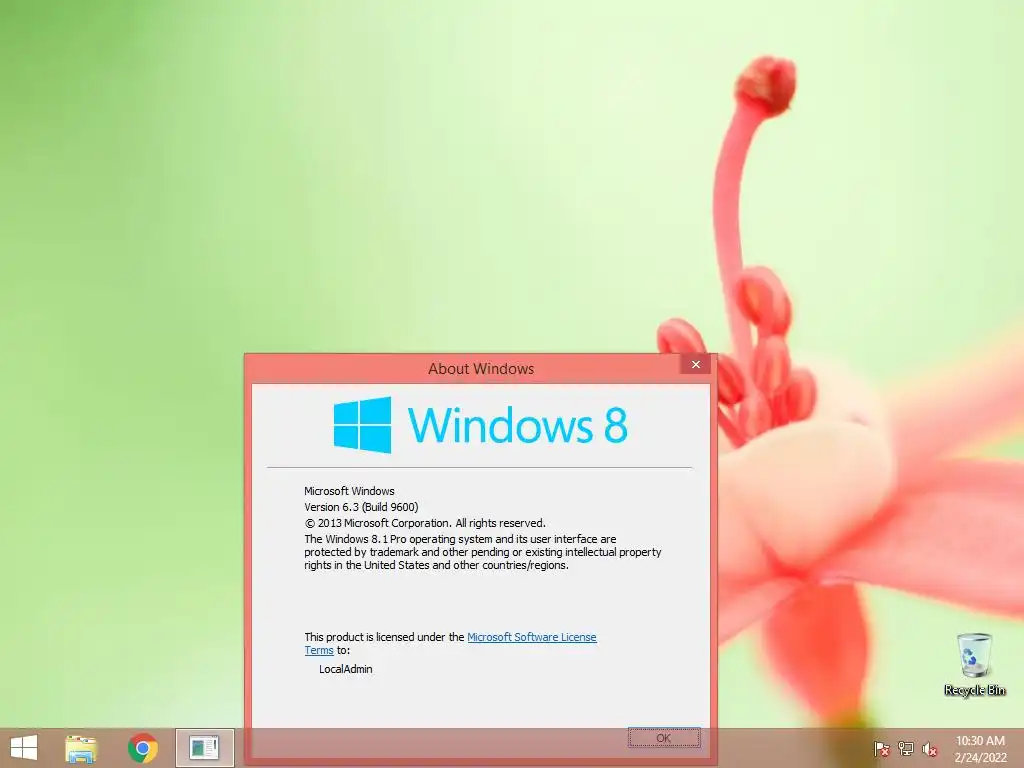1024x768 pixels.
Task: Open the Microsoft Software License link
Action: pyautogui.click(x=532, y=637)
